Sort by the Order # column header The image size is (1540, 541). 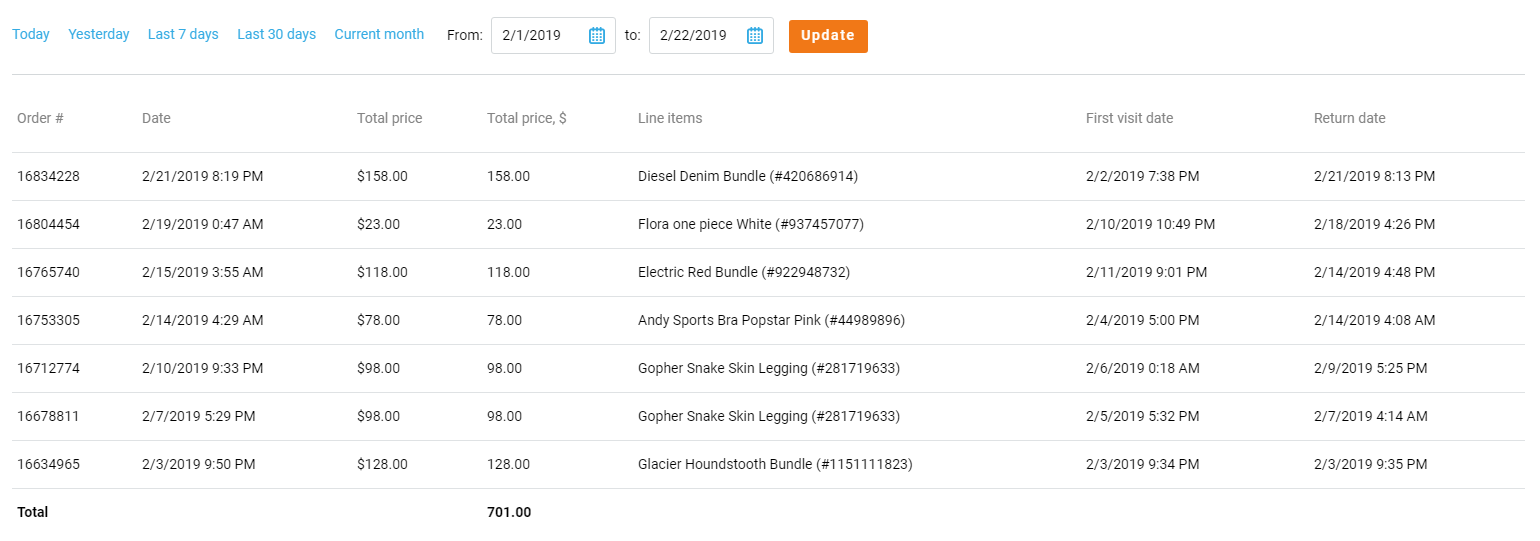(x=40, y=118)
